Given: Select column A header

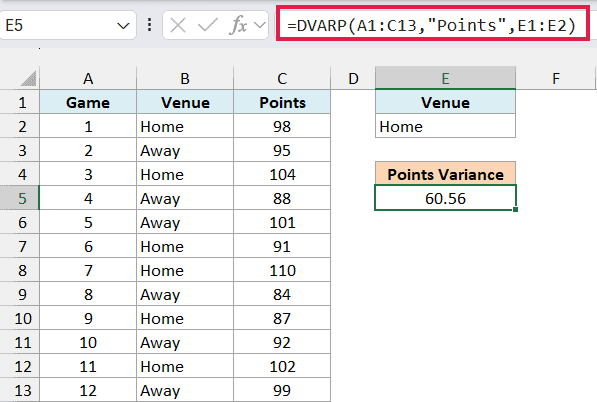Looking at the screenshot, I should pos(88,78).
